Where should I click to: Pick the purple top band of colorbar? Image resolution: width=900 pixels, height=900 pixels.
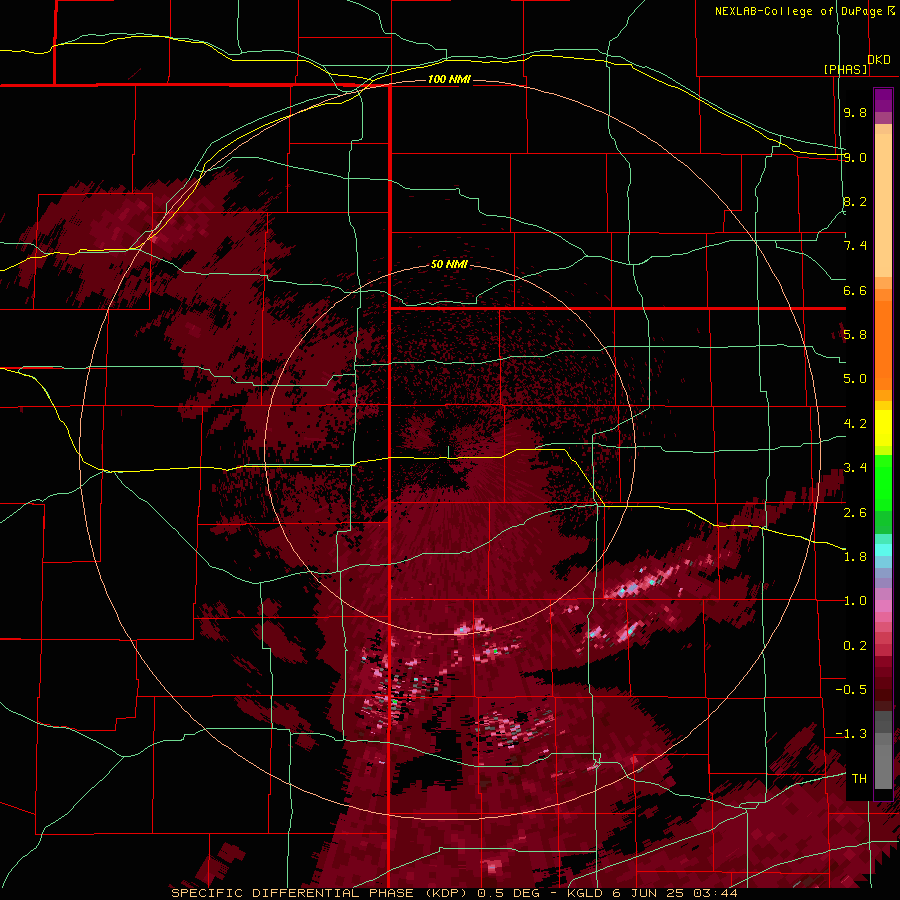(x=883, y=100)
